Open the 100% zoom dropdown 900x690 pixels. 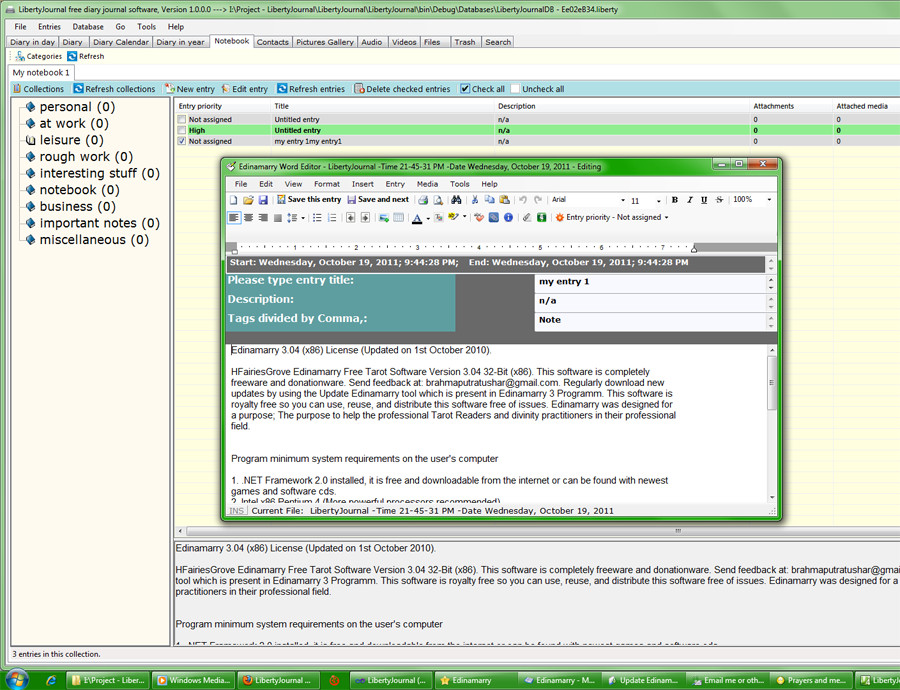(x=769, y=200)
